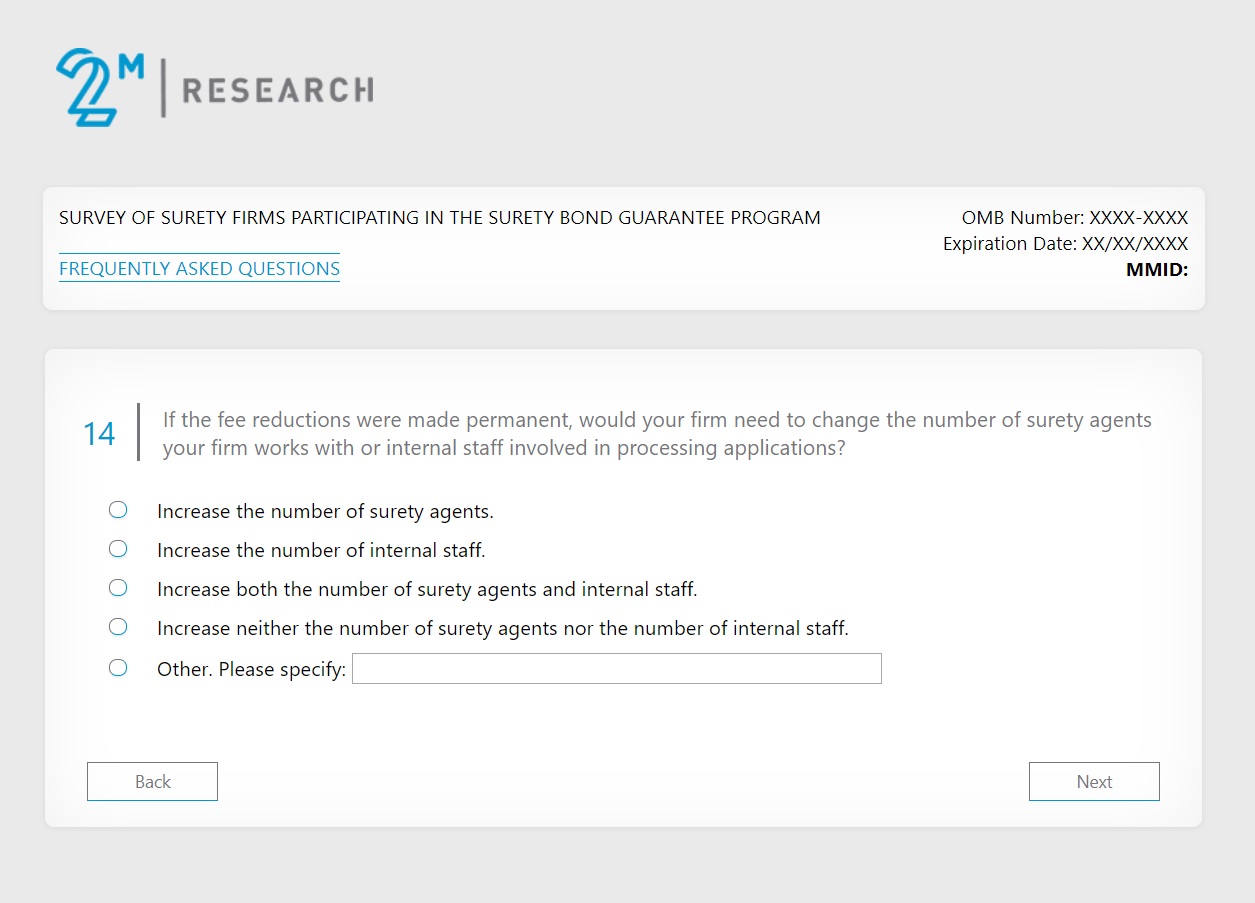This screenshot has height=903, width=1255.
Task: Click the question number 14
Action: click(x=99, y=434)
